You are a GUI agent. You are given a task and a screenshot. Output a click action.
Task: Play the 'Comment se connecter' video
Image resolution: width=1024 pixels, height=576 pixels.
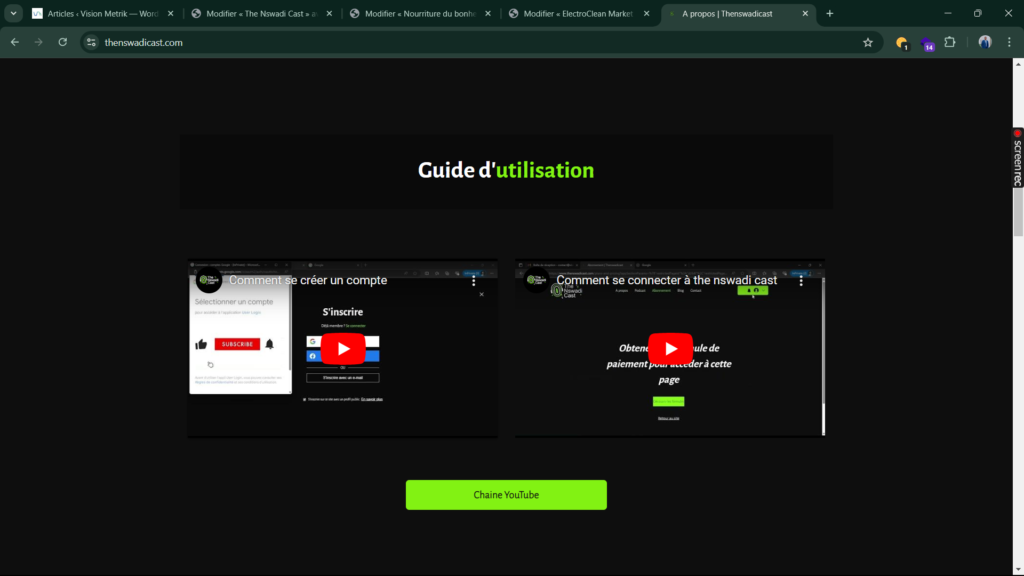pos(671,349)
